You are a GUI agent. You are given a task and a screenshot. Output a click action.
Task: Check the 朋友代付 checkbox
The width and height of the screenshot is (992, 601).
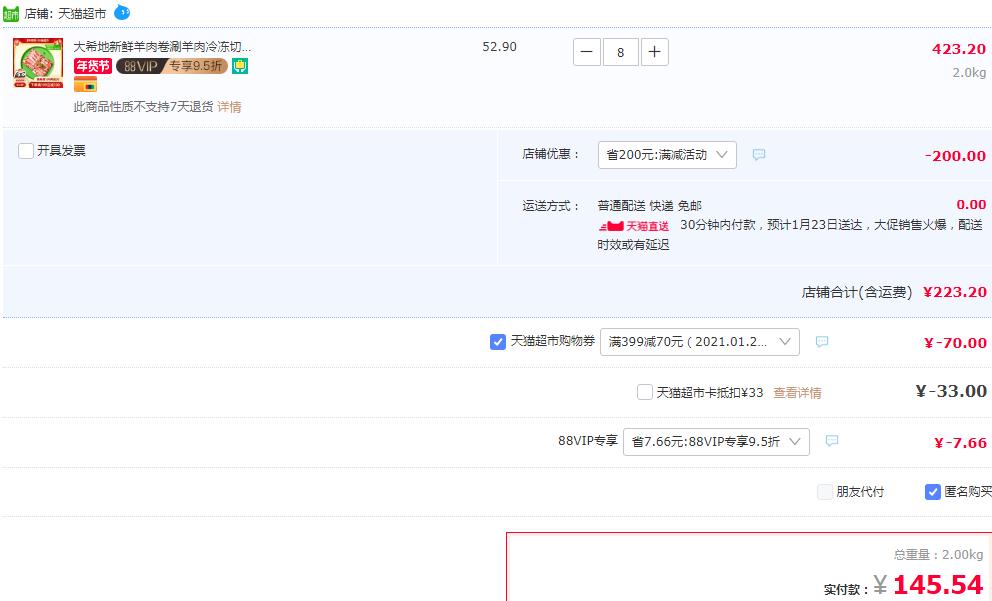[x=825, y=492]
